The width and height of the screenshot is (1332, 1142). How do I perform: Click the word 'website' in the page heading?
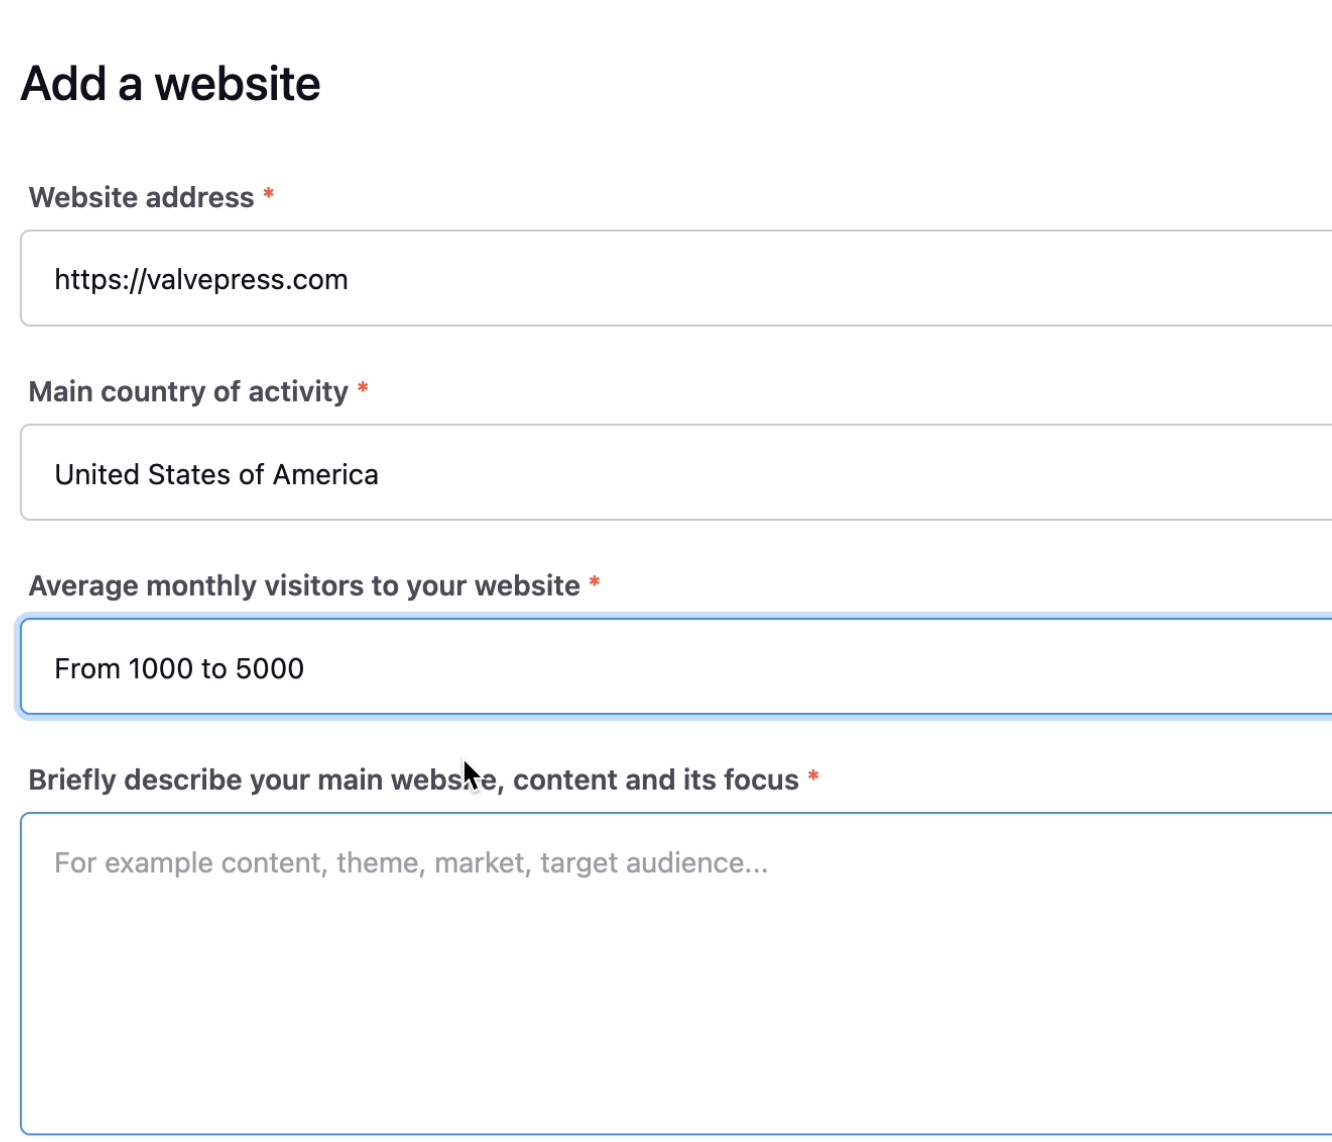pos(237,84)
